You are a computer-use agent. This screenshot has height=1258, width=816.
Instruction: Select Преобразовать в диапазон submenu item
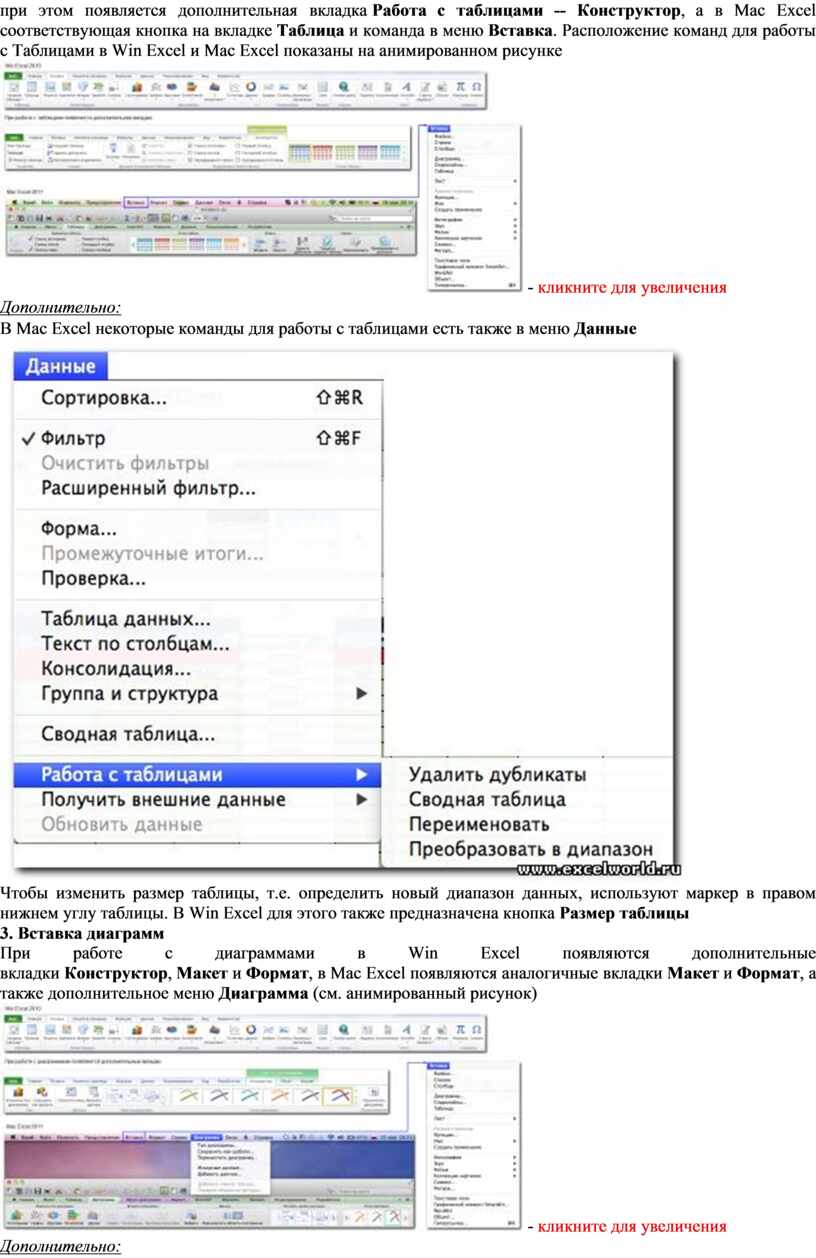[530, 850]
